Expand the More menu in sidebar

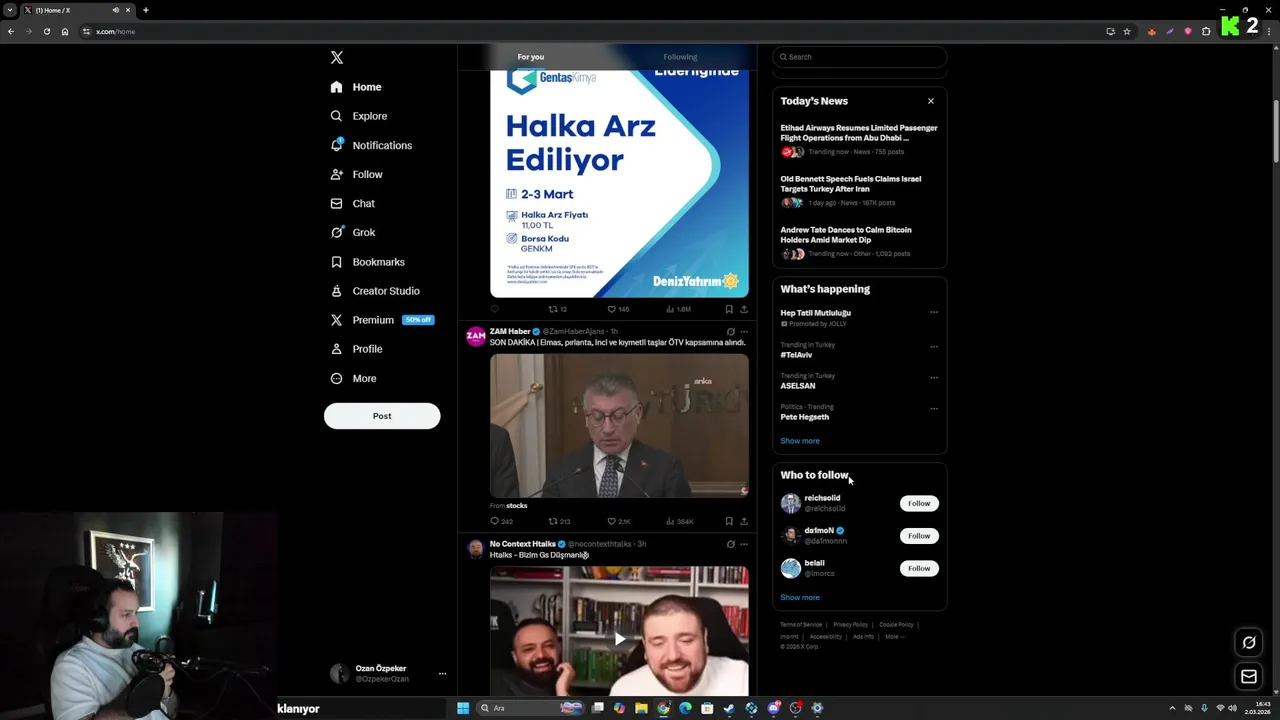[353, 378]
